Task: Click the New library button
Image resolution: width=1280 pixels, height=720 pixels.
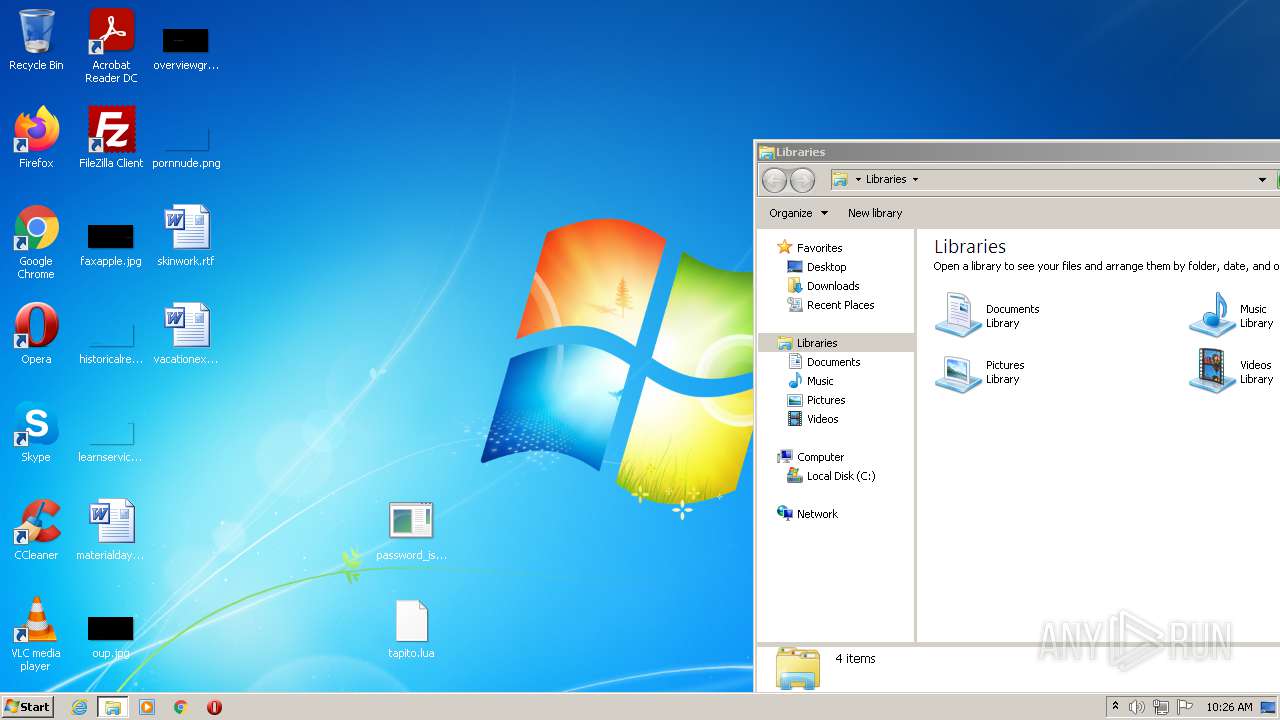Action: 875,213
